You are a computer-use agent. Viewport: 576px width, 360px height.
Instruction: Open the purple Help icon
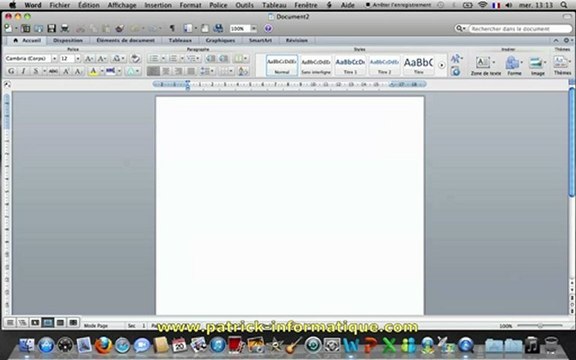[268, 28]
